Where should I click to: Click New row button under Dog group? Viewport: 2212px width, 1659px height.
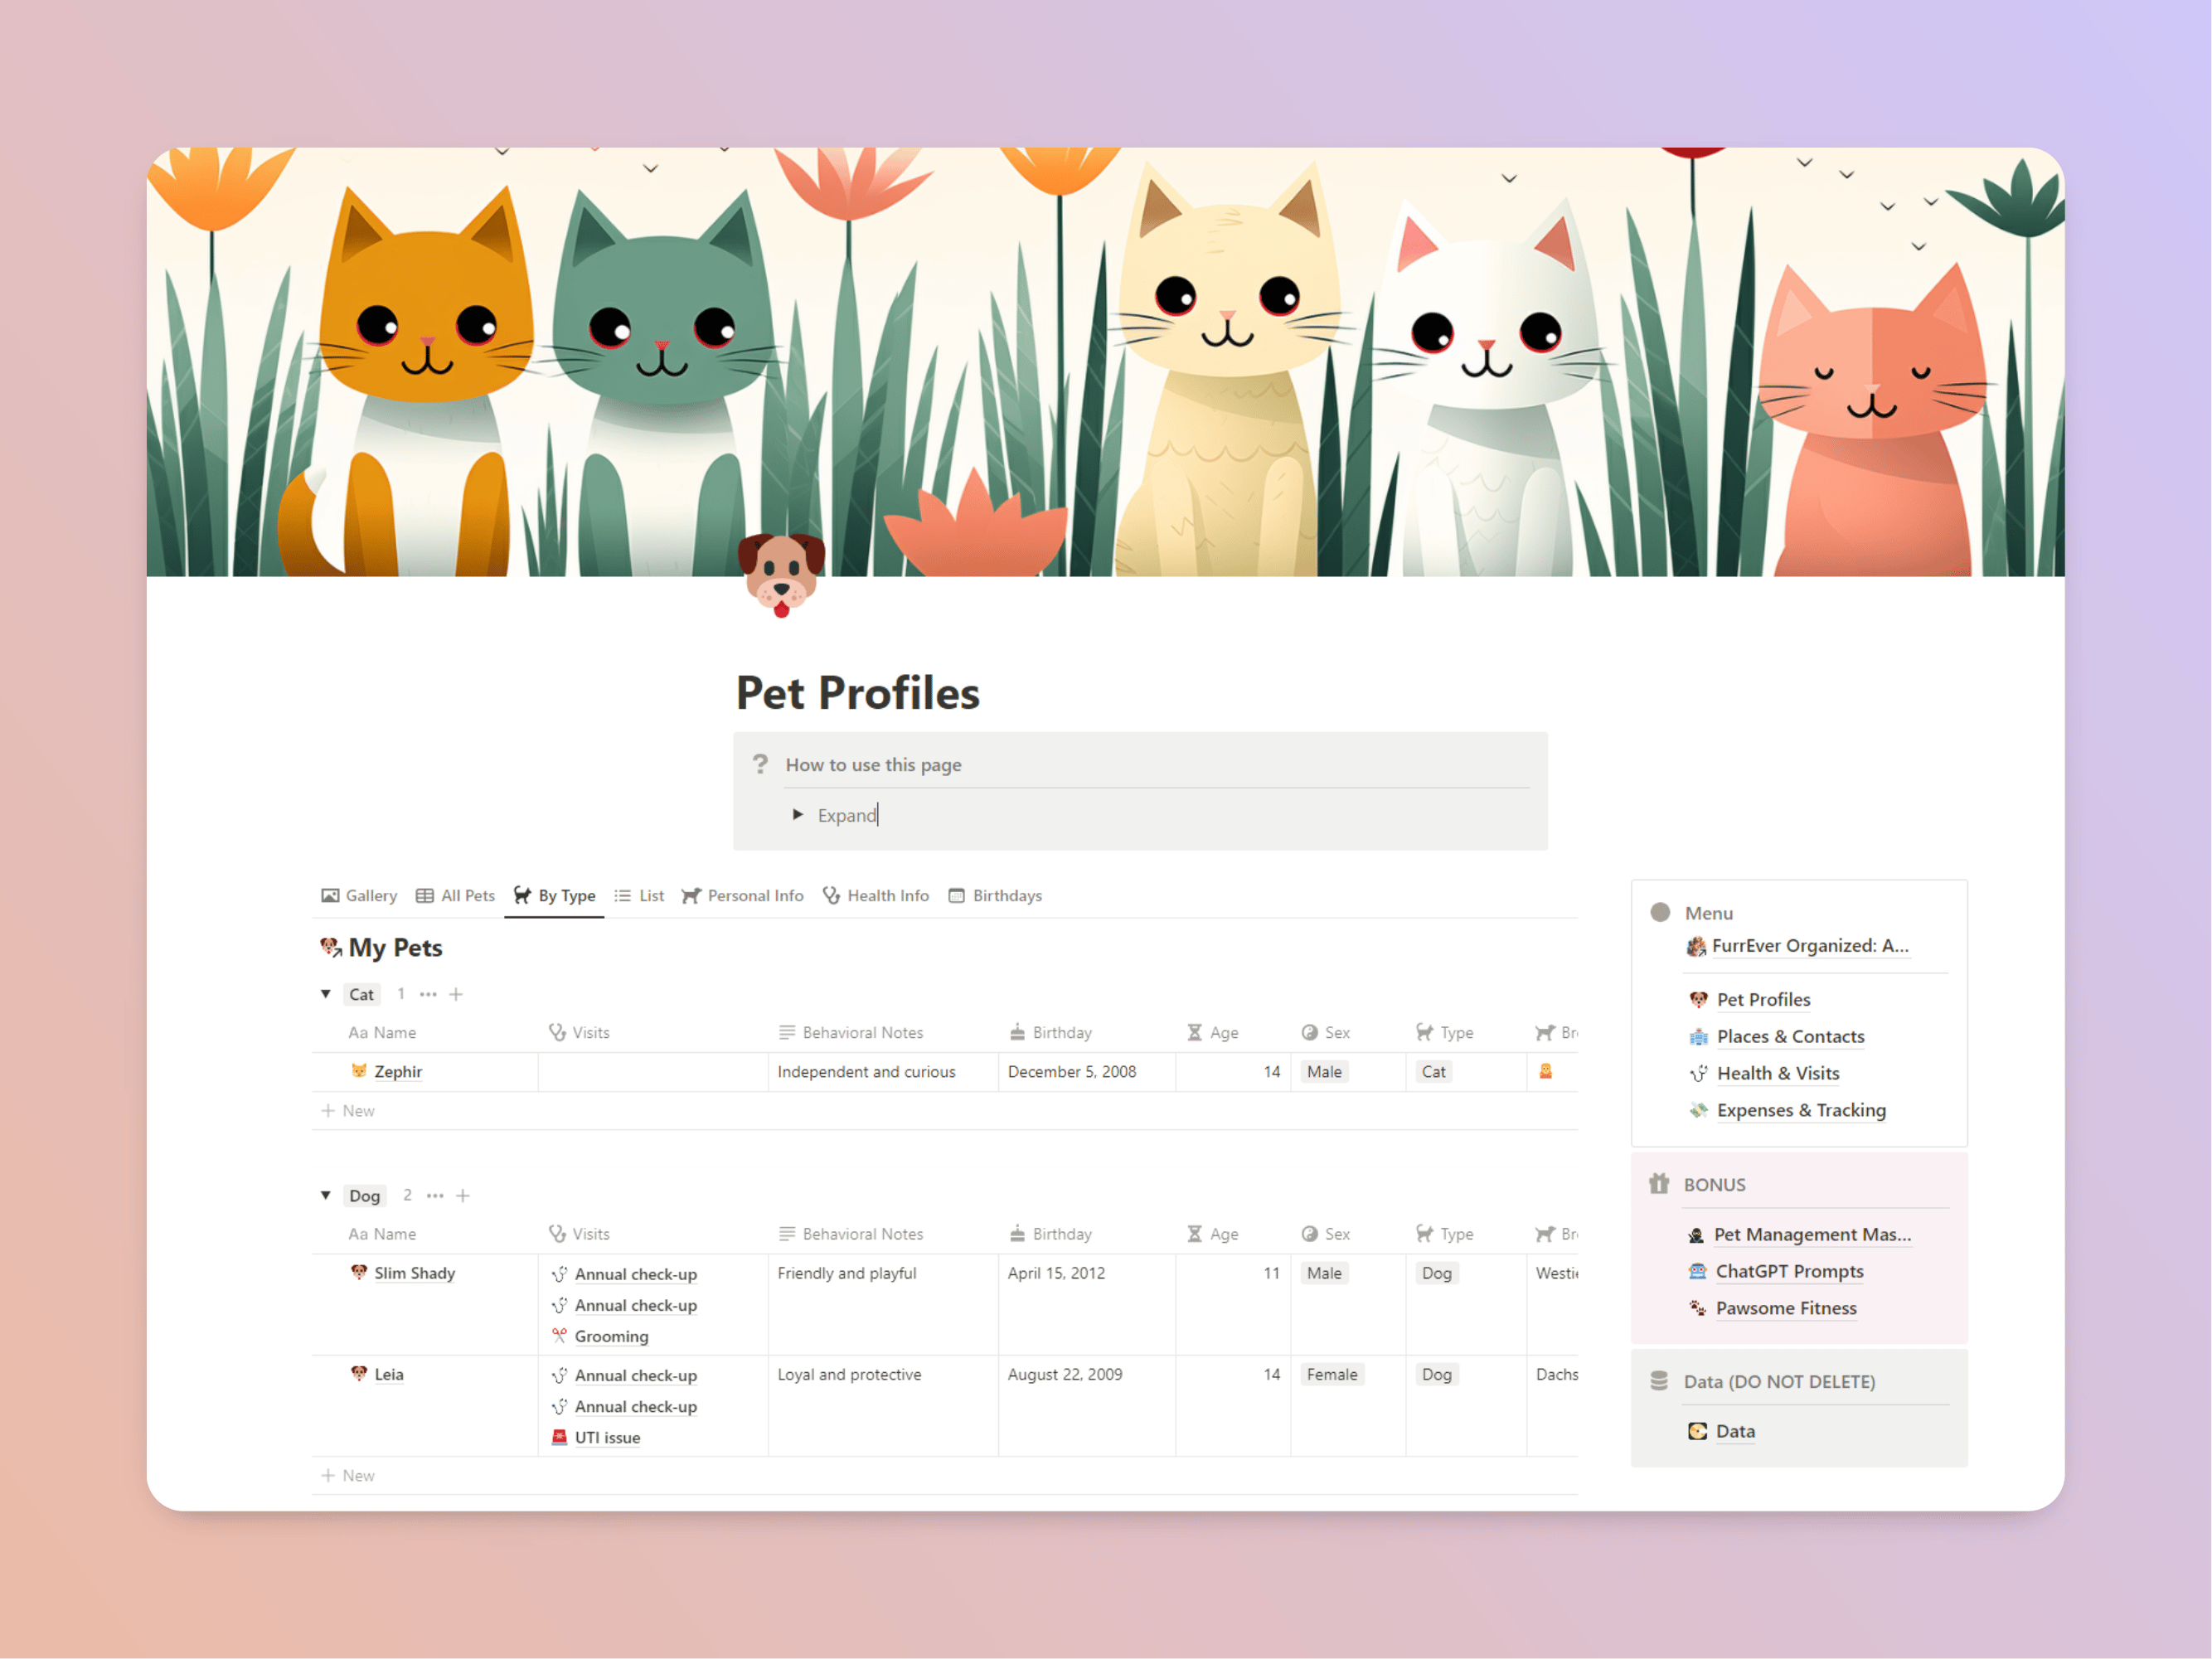(348, 1476)
